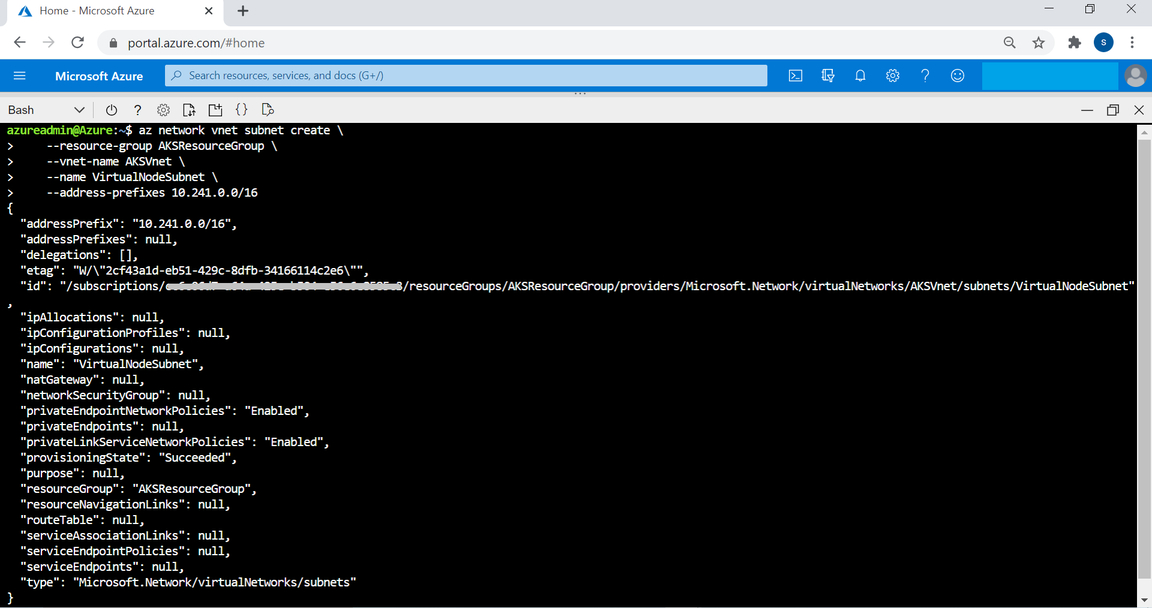Open Azure help question mark in header
The width and height of the screenshot is (1152, 608).
pyautogui.click(x=925, y=76)
